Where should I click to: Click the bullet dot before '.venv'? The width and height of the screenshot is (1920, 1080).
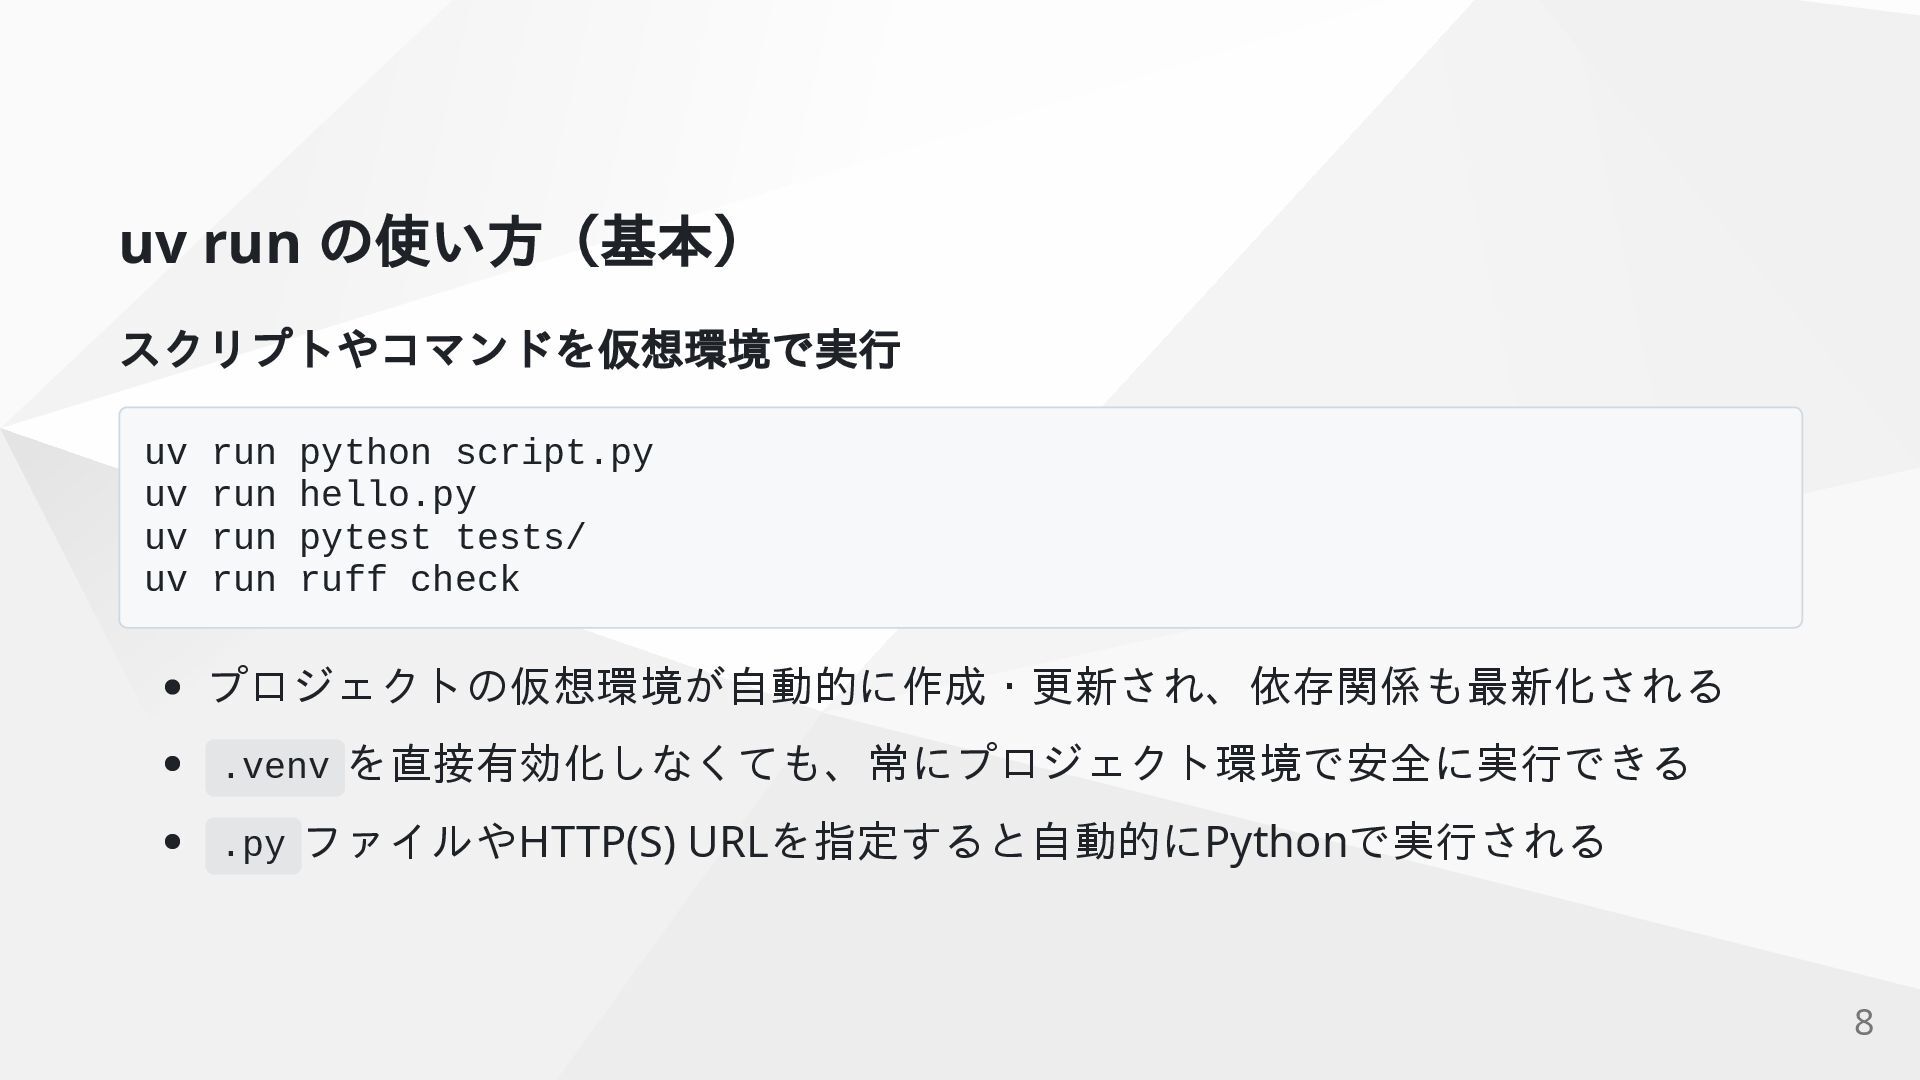click(x=172, y=765)
